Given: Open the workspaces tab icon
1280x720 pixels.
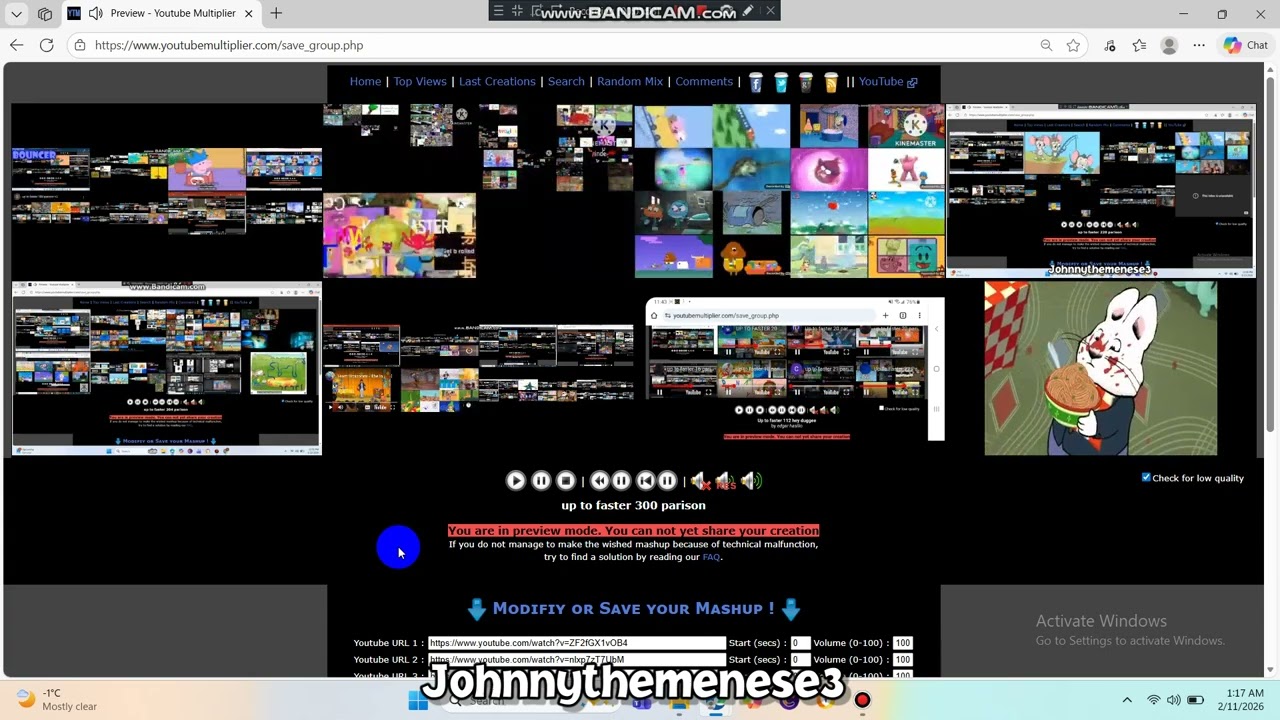Looking at the screenshot, I should (45, 13).
